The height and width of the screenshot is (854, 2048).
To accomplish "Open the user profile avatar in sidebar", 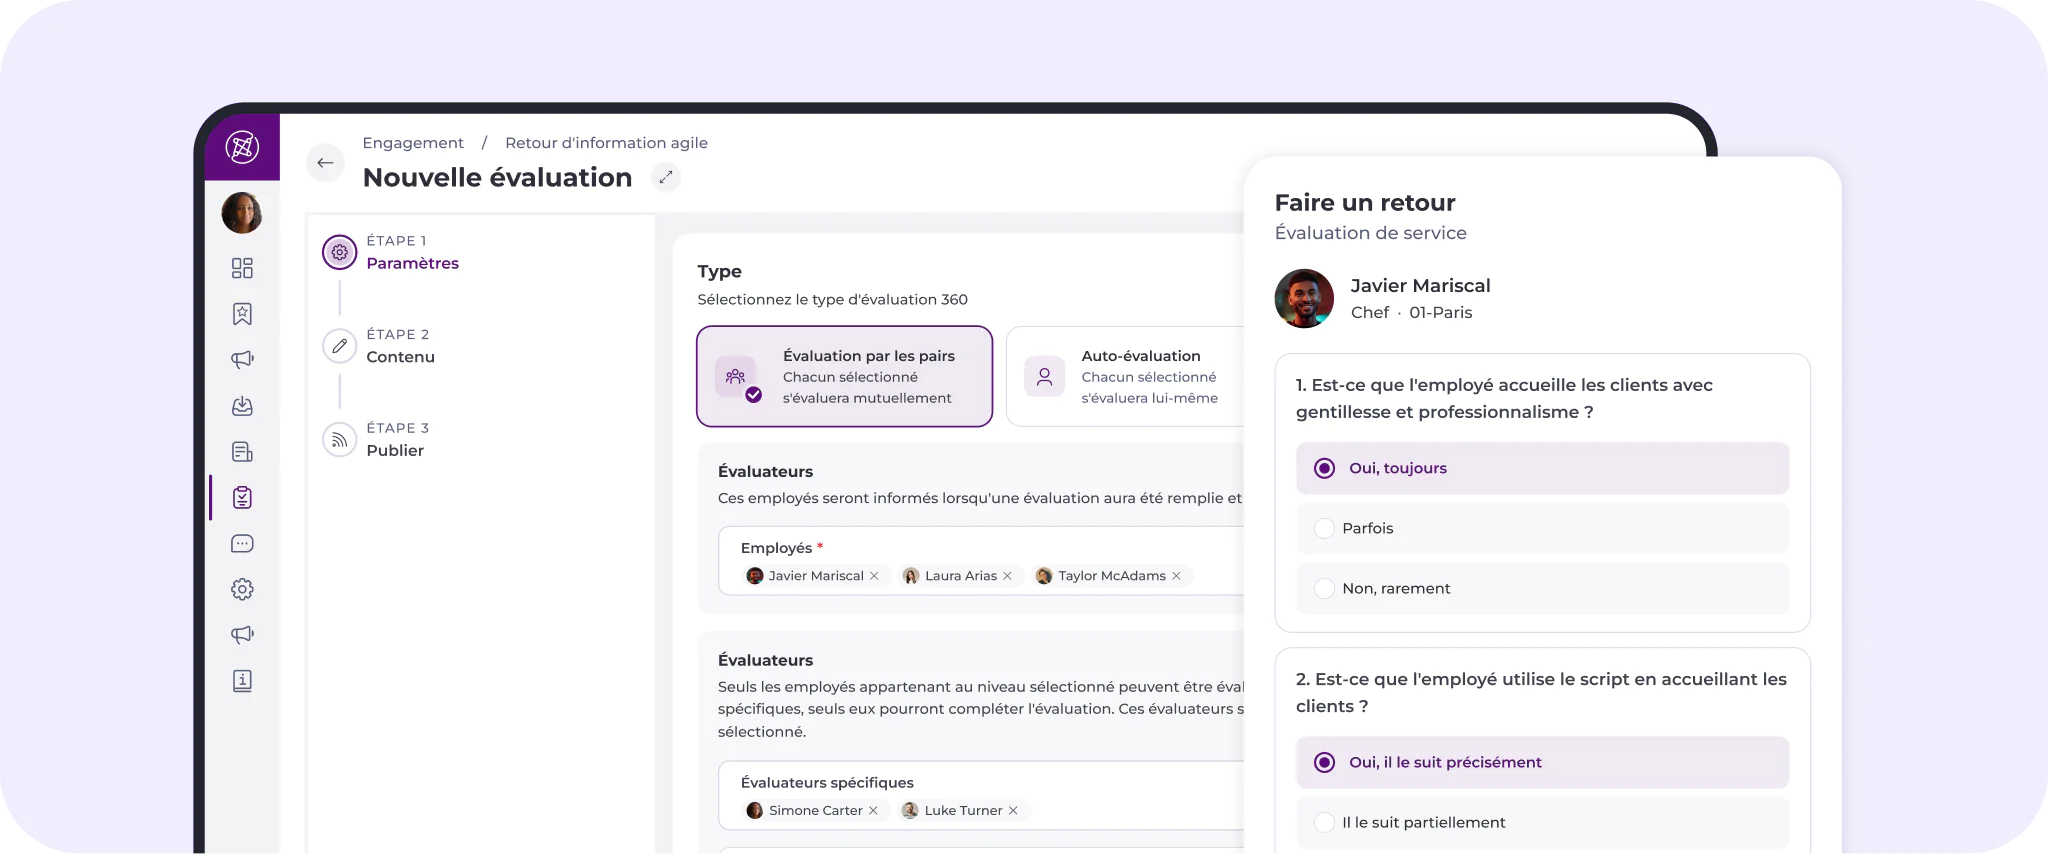I will coord(242,213).
